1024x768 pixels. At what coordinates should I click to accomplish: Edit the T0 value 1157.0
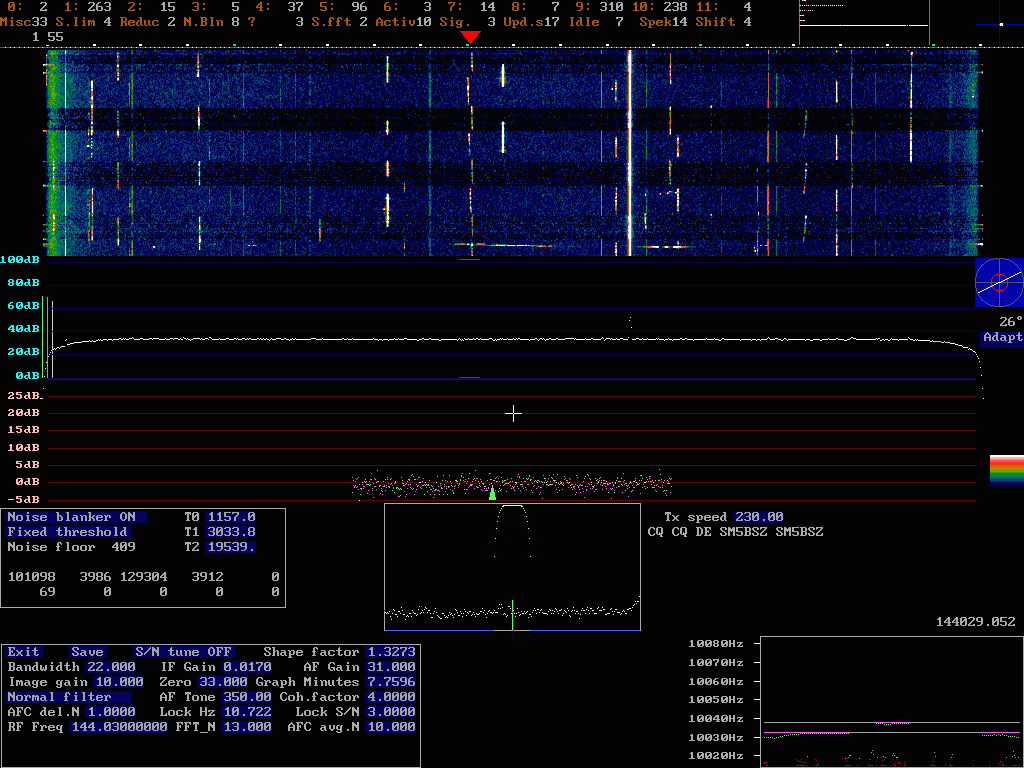tap(231, 517)
